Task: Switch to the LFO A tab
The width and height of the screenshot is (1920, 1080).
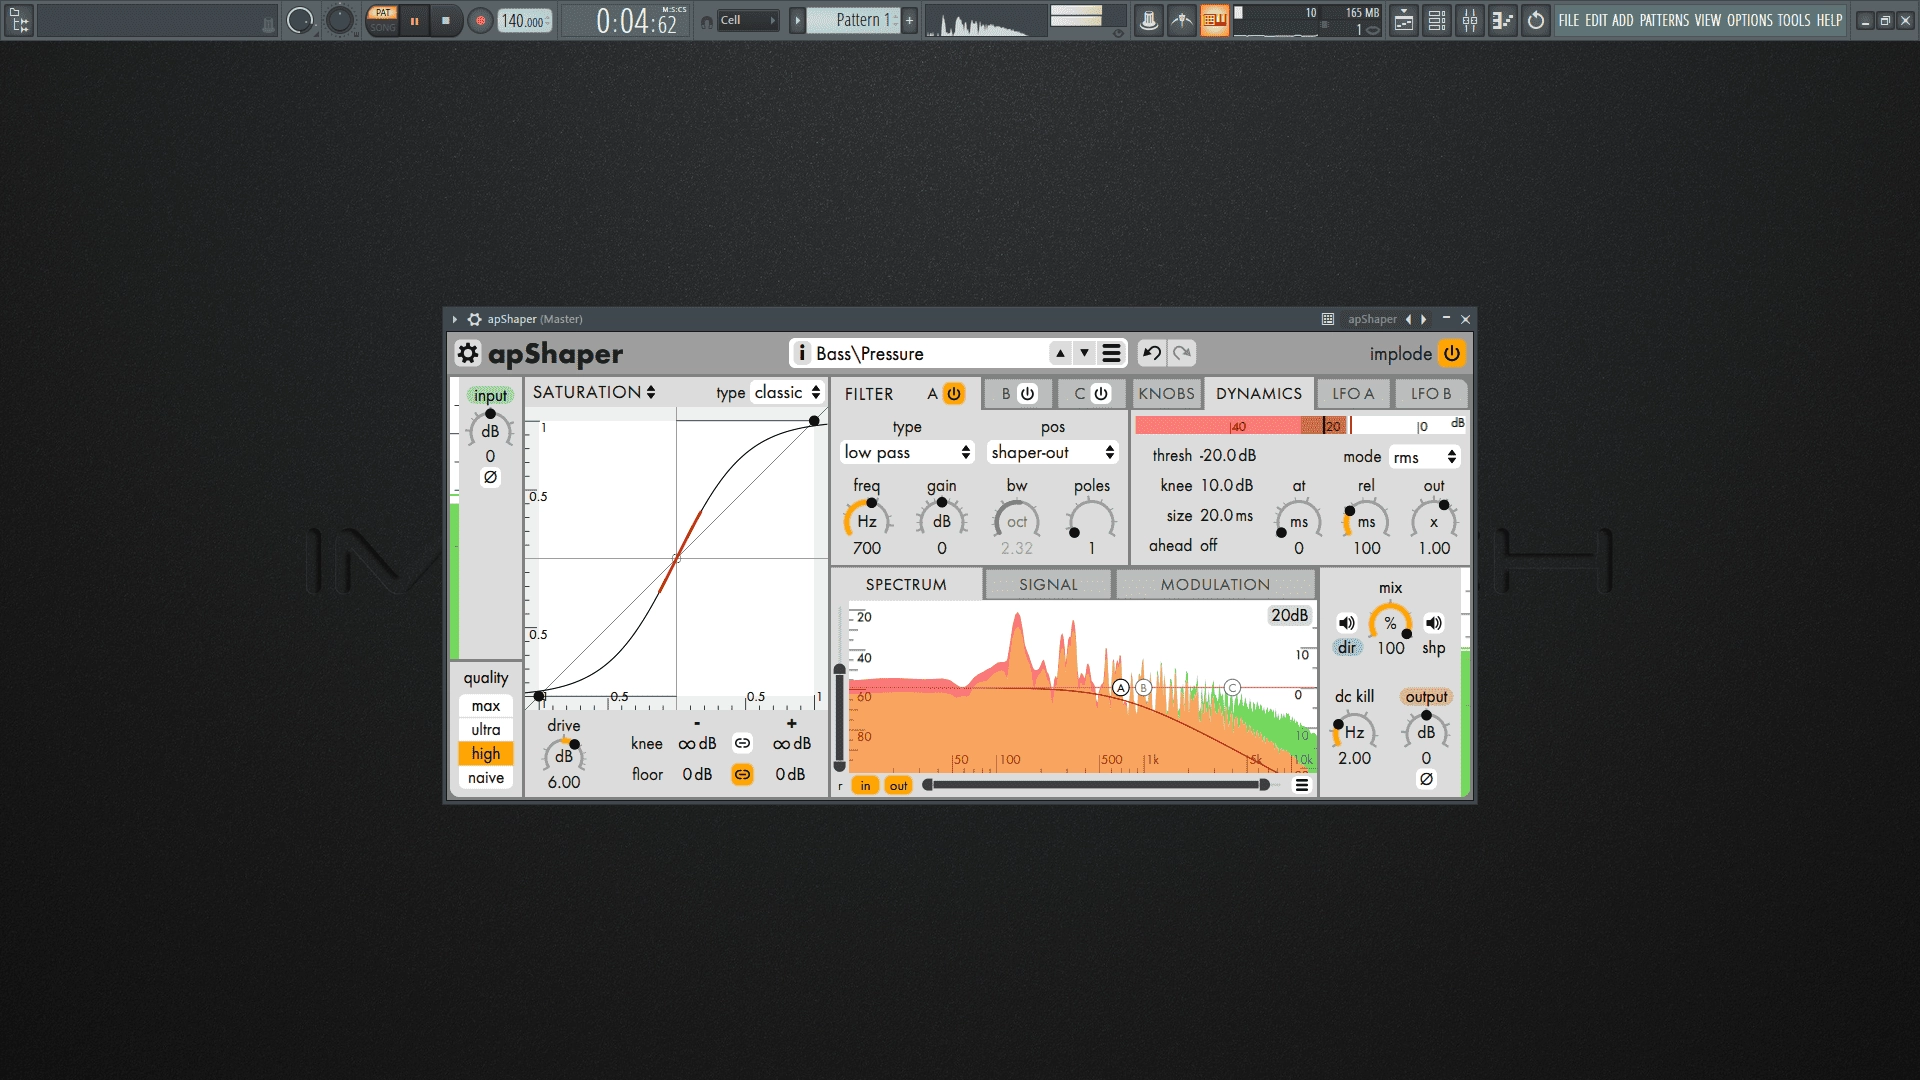Action: [x=1353, y=393]
